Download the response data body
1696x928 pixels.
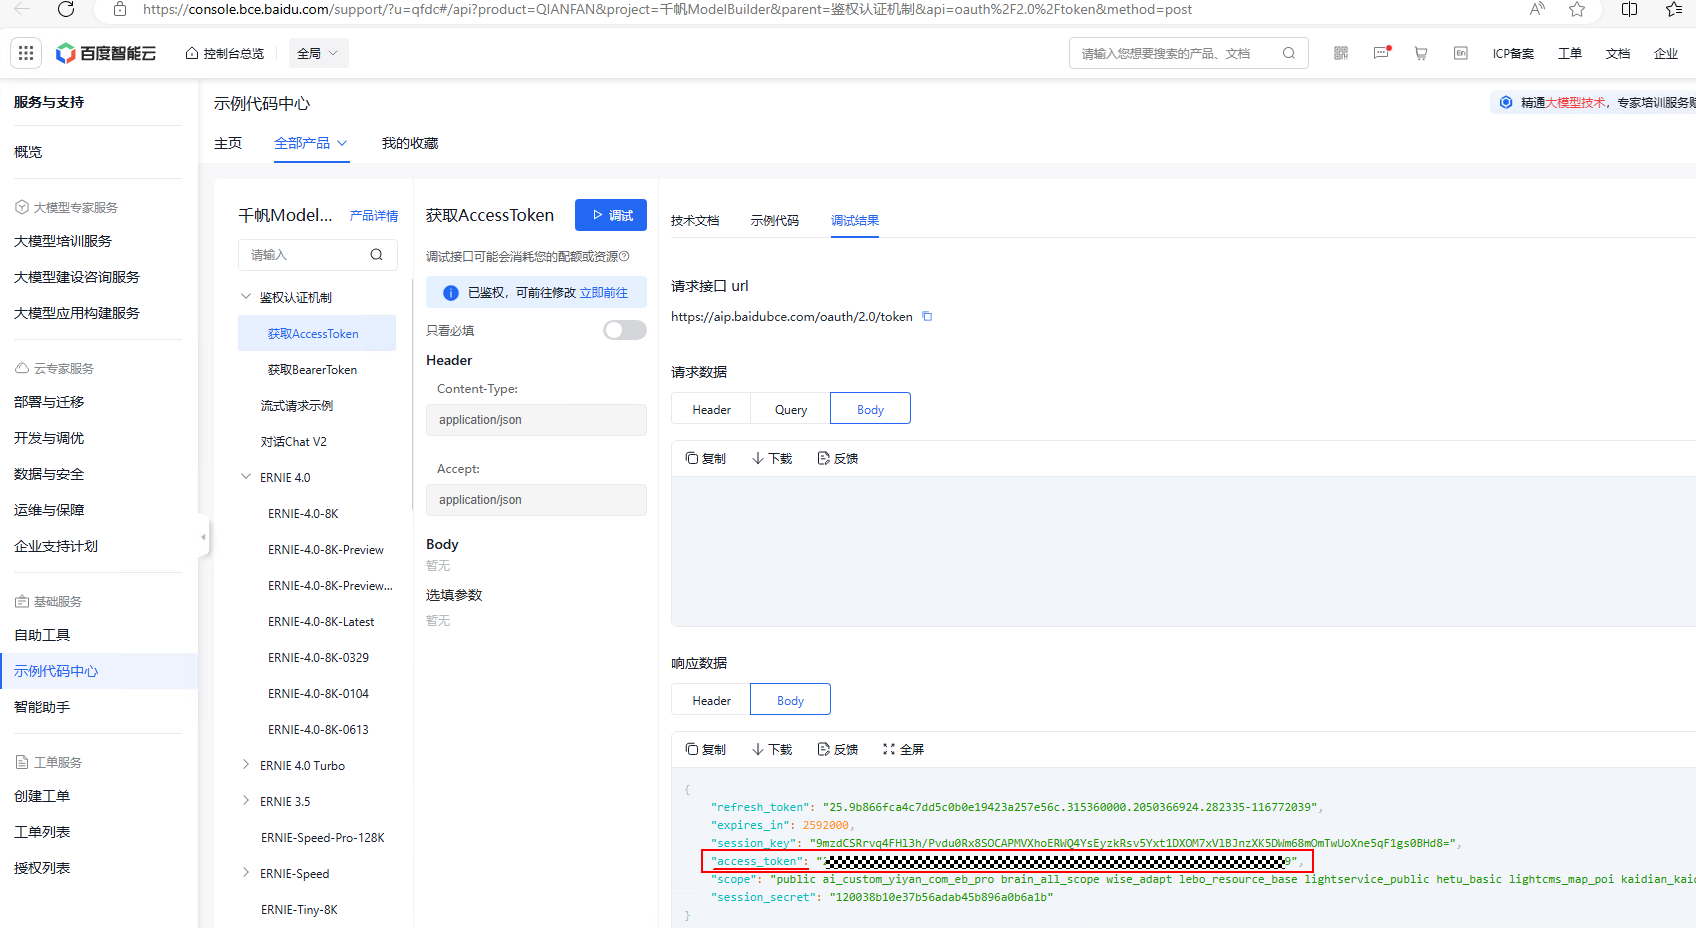[772, 749]
